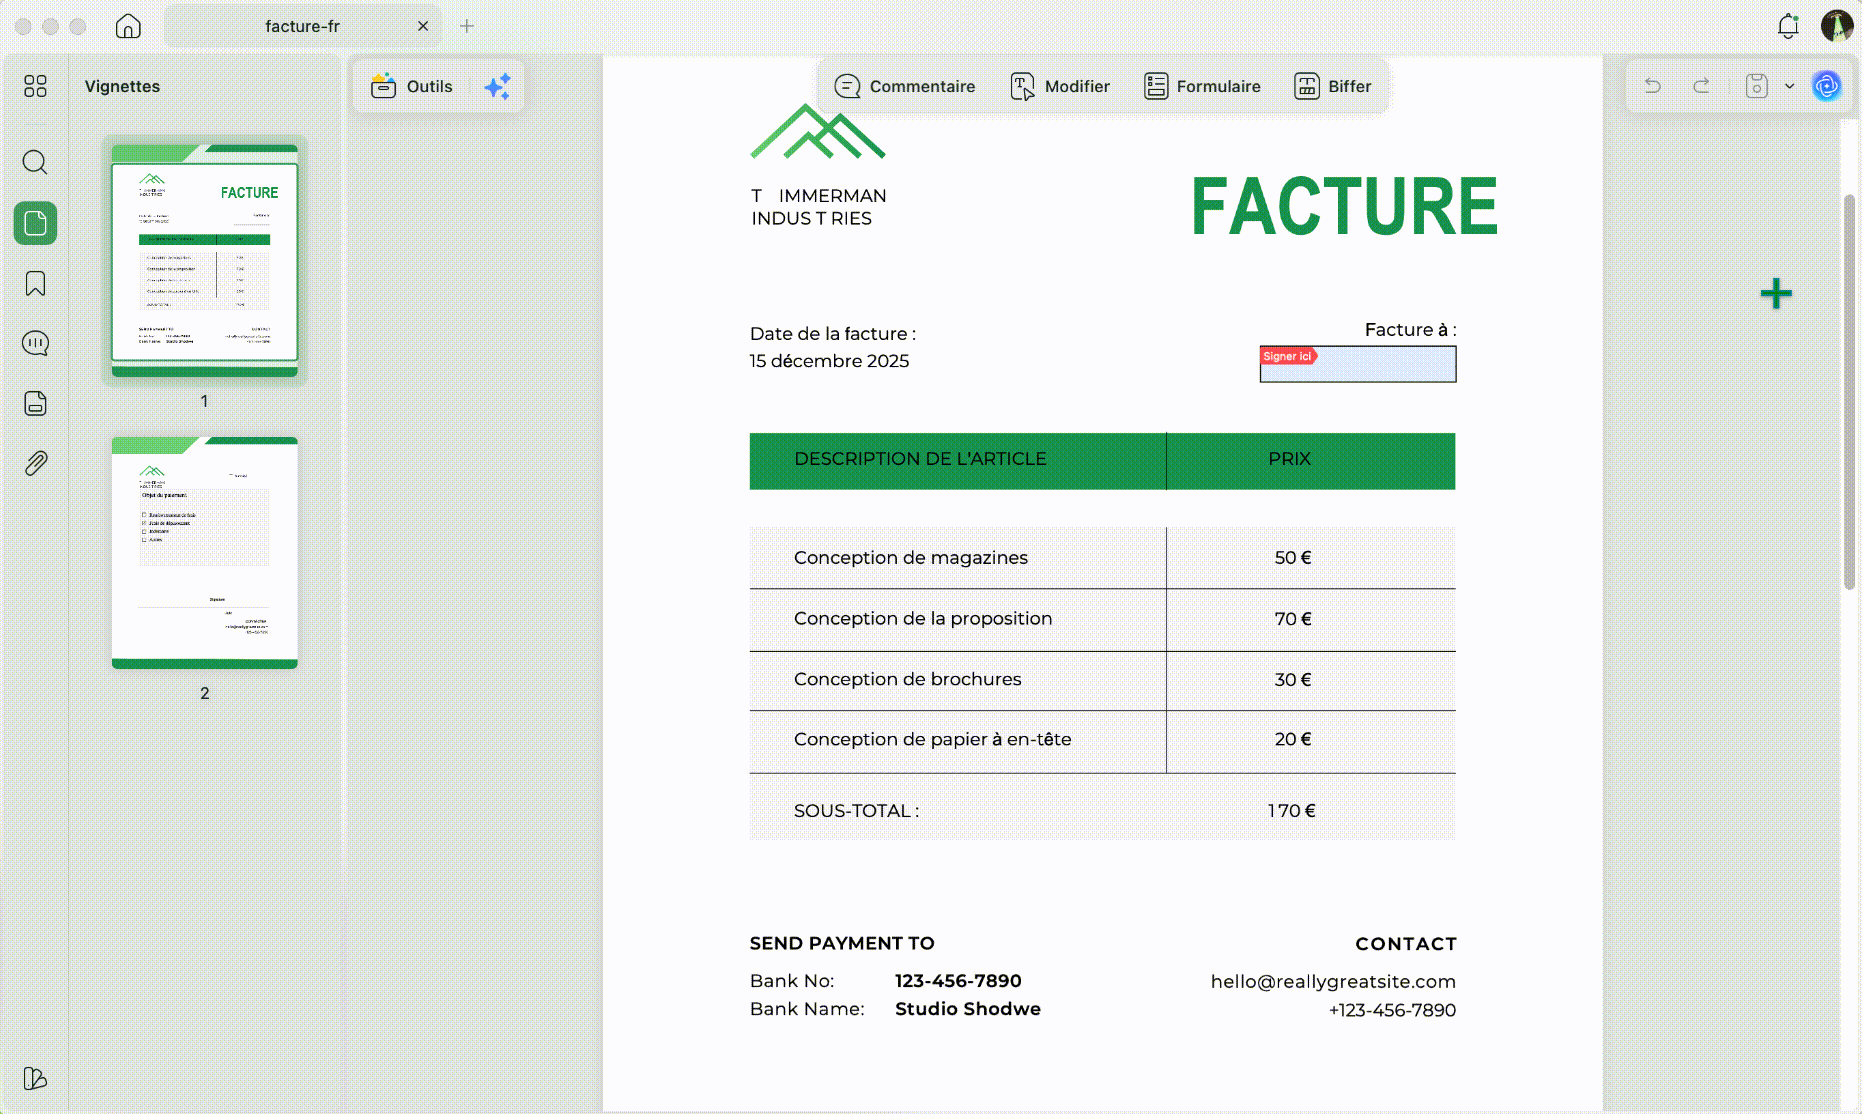Open the form fields panel icon
1862x1114 pixels.
[x=35, y=404]
